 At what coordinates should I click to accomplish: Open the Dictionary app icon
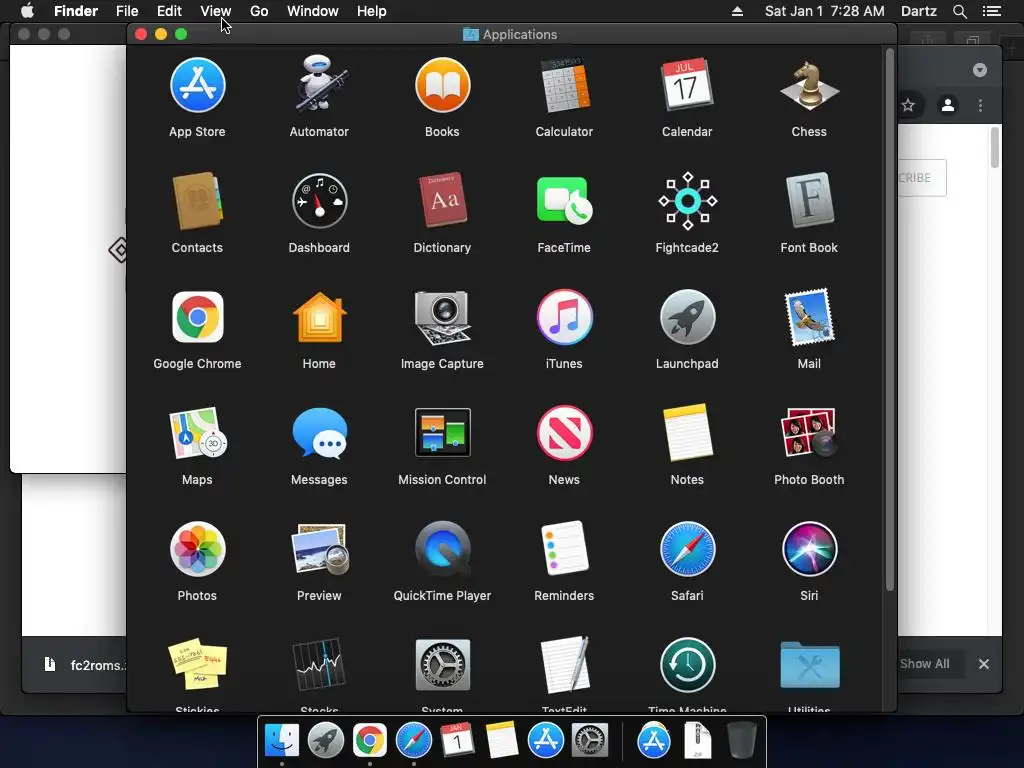(442, 200)
